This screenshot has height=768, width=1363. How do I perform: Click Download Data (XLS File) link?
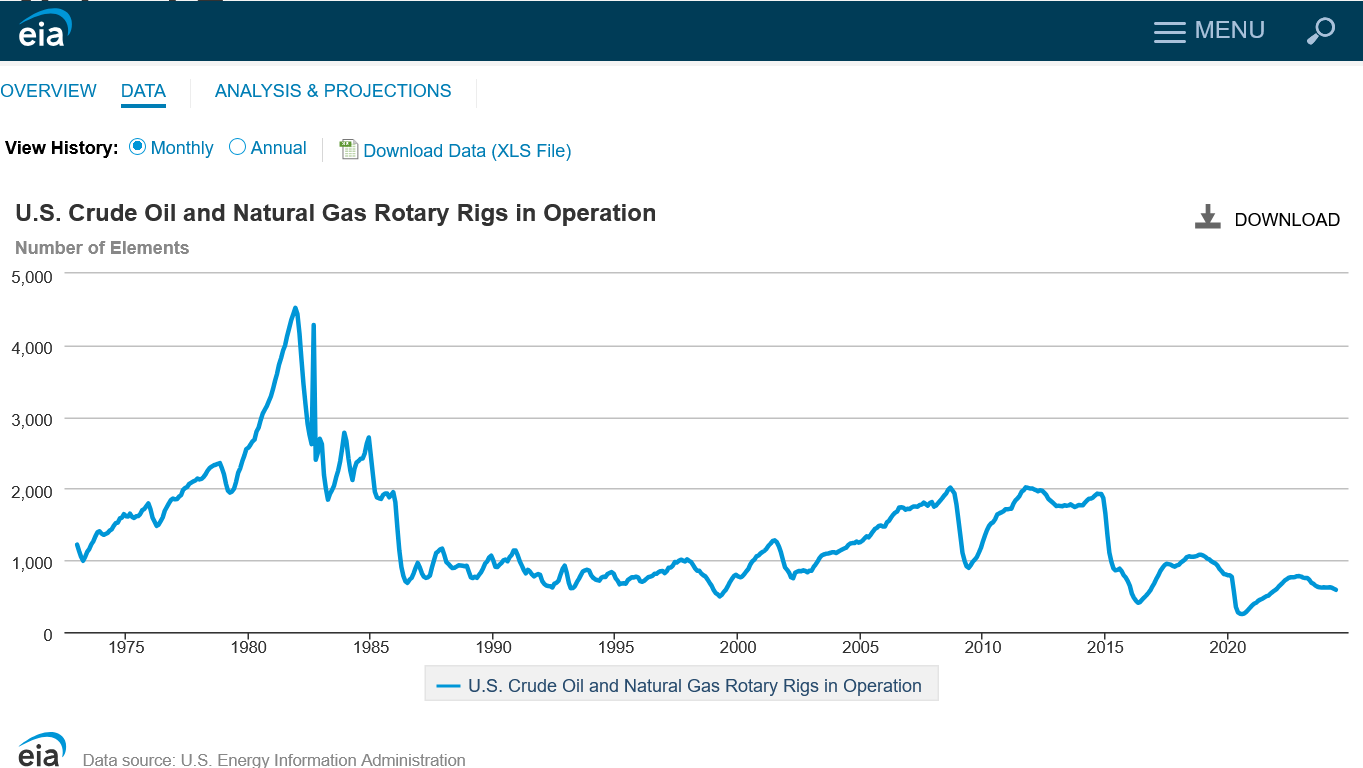467,151
